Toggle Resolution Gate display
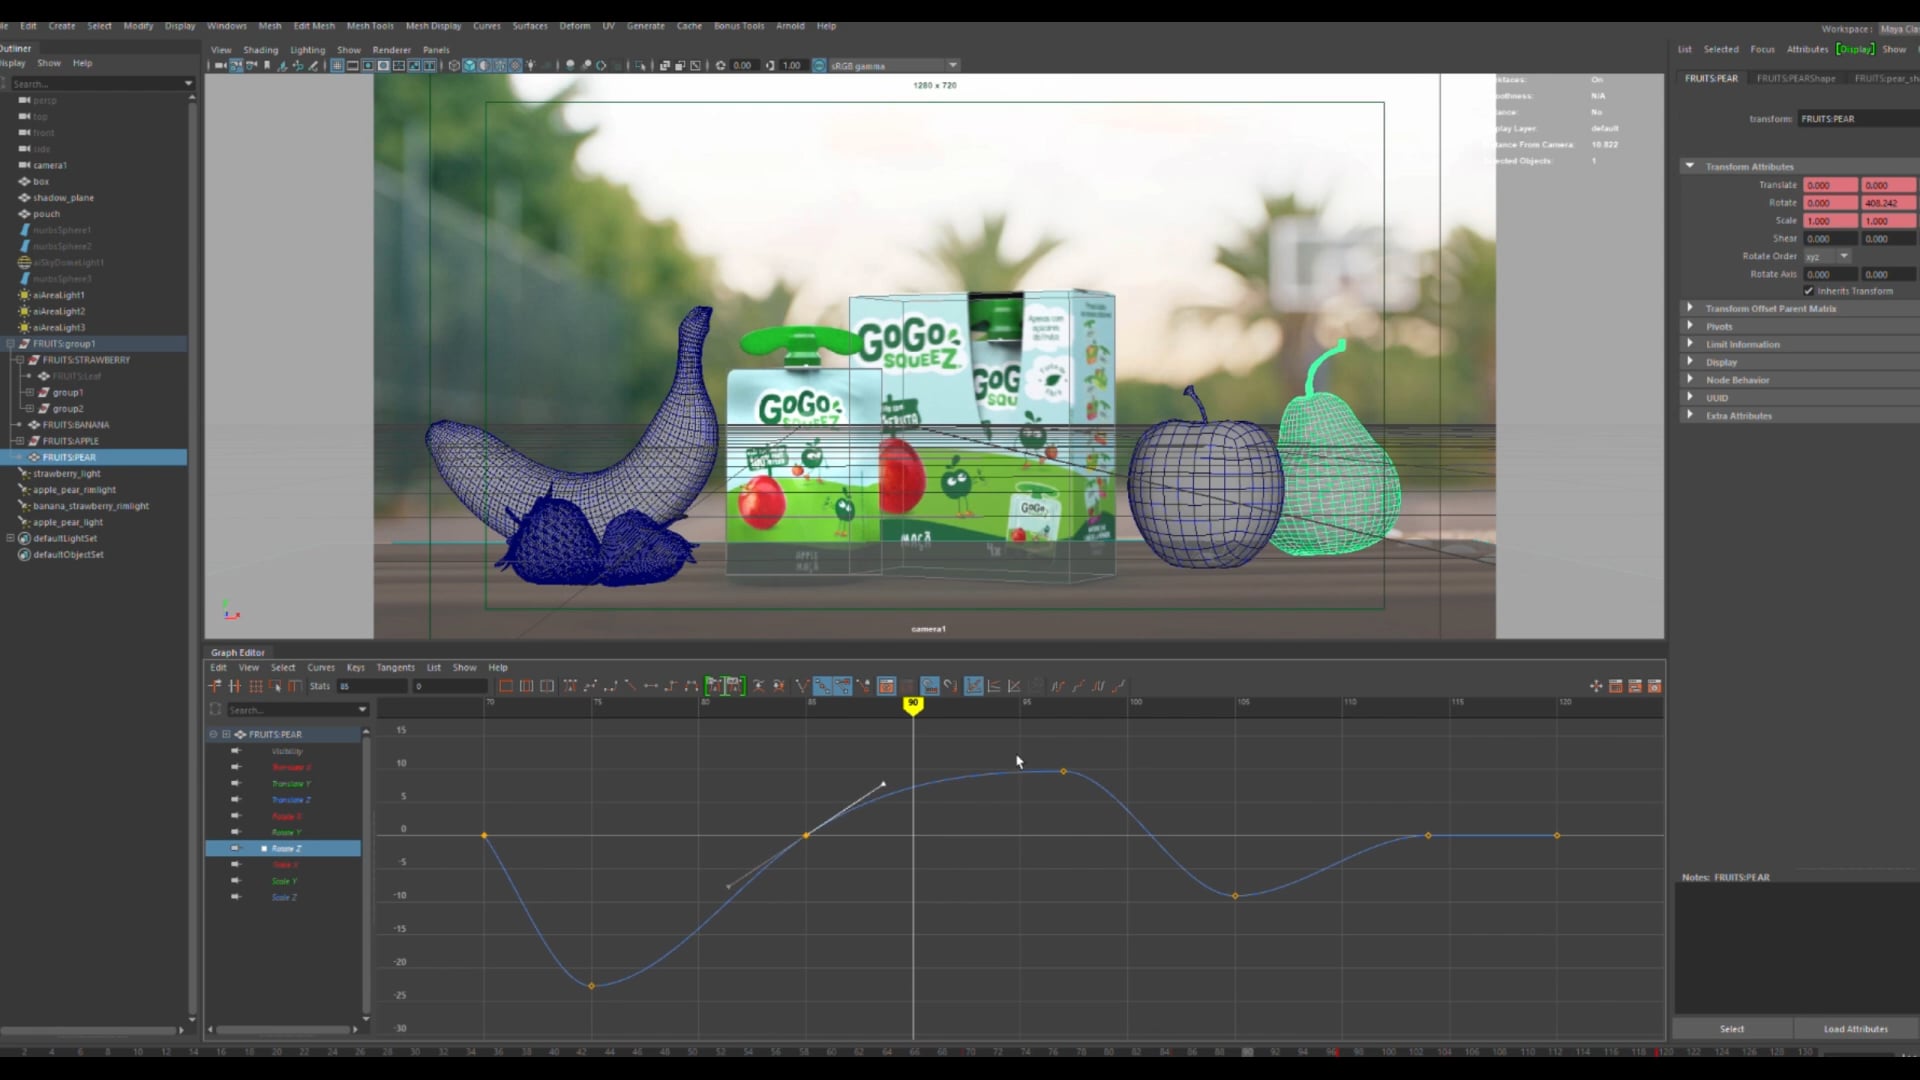The width and height of the screenshot is (1920, 1080). [x=368, y=65]
